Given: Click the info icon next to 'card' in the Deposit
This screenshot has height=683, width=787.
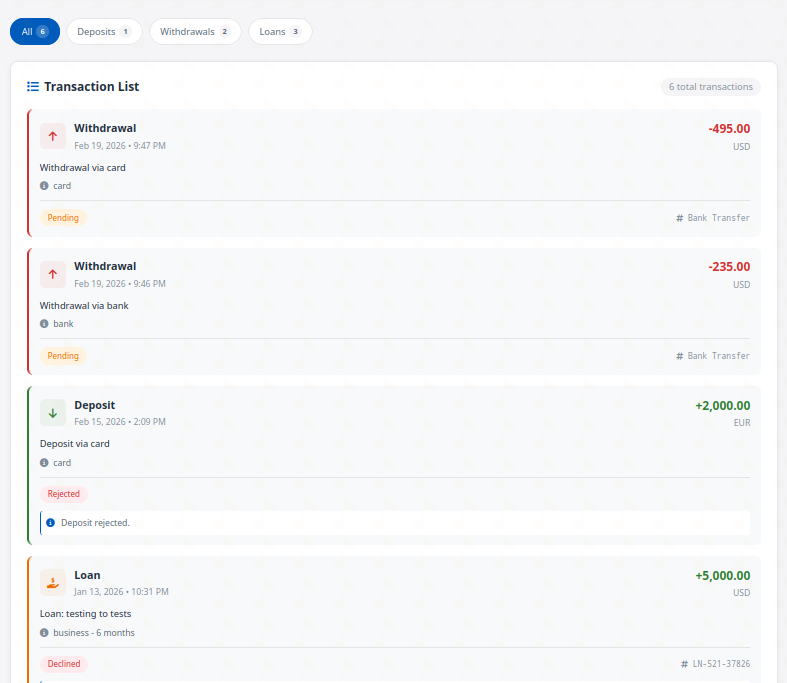Looking at the screenshot, I should pyautogui.click(x=44, y=463).
